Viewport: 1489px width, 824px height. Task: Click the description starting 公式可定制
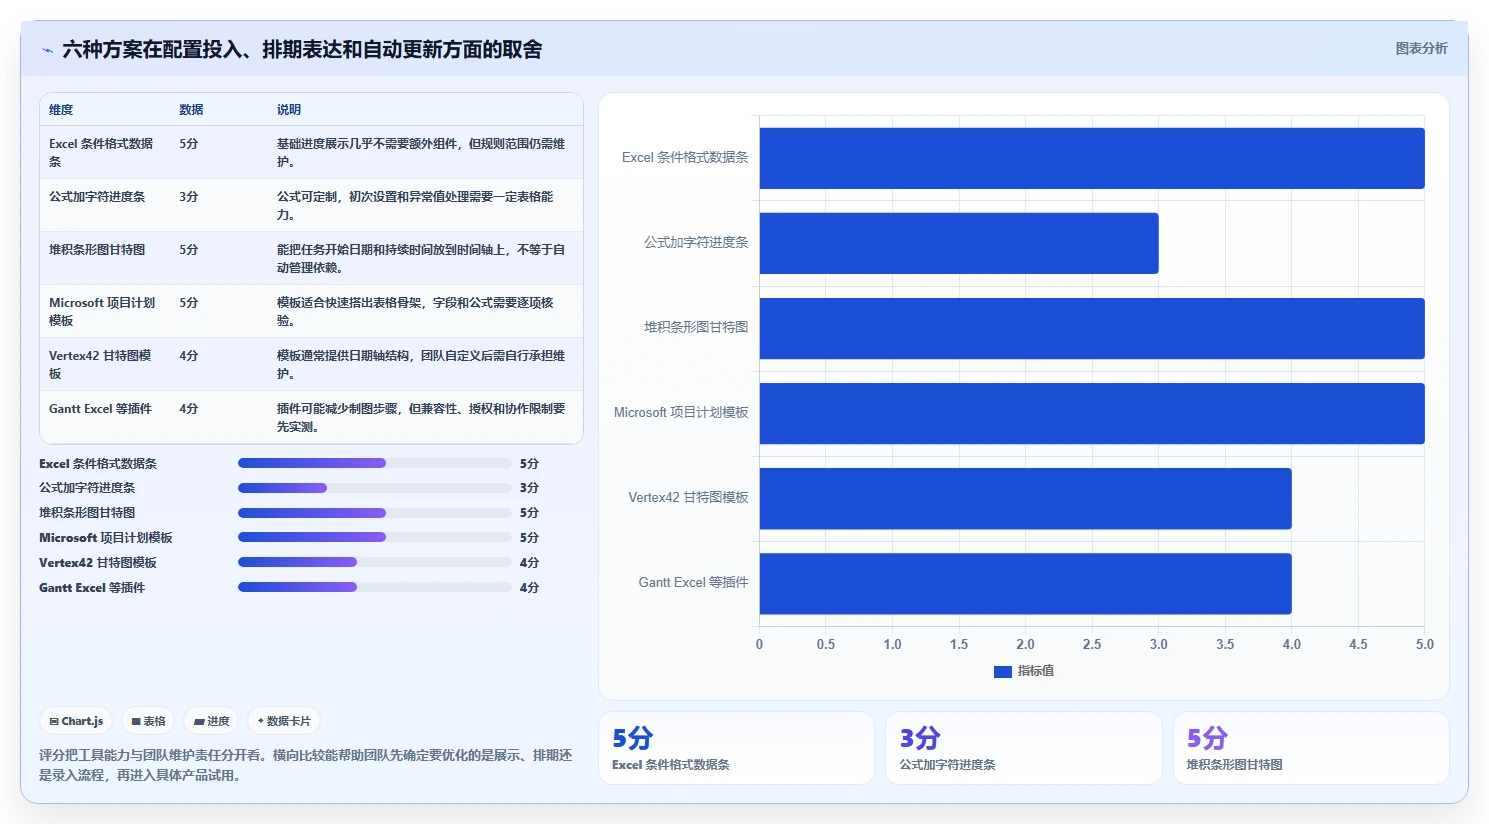[x=415, y=205]
